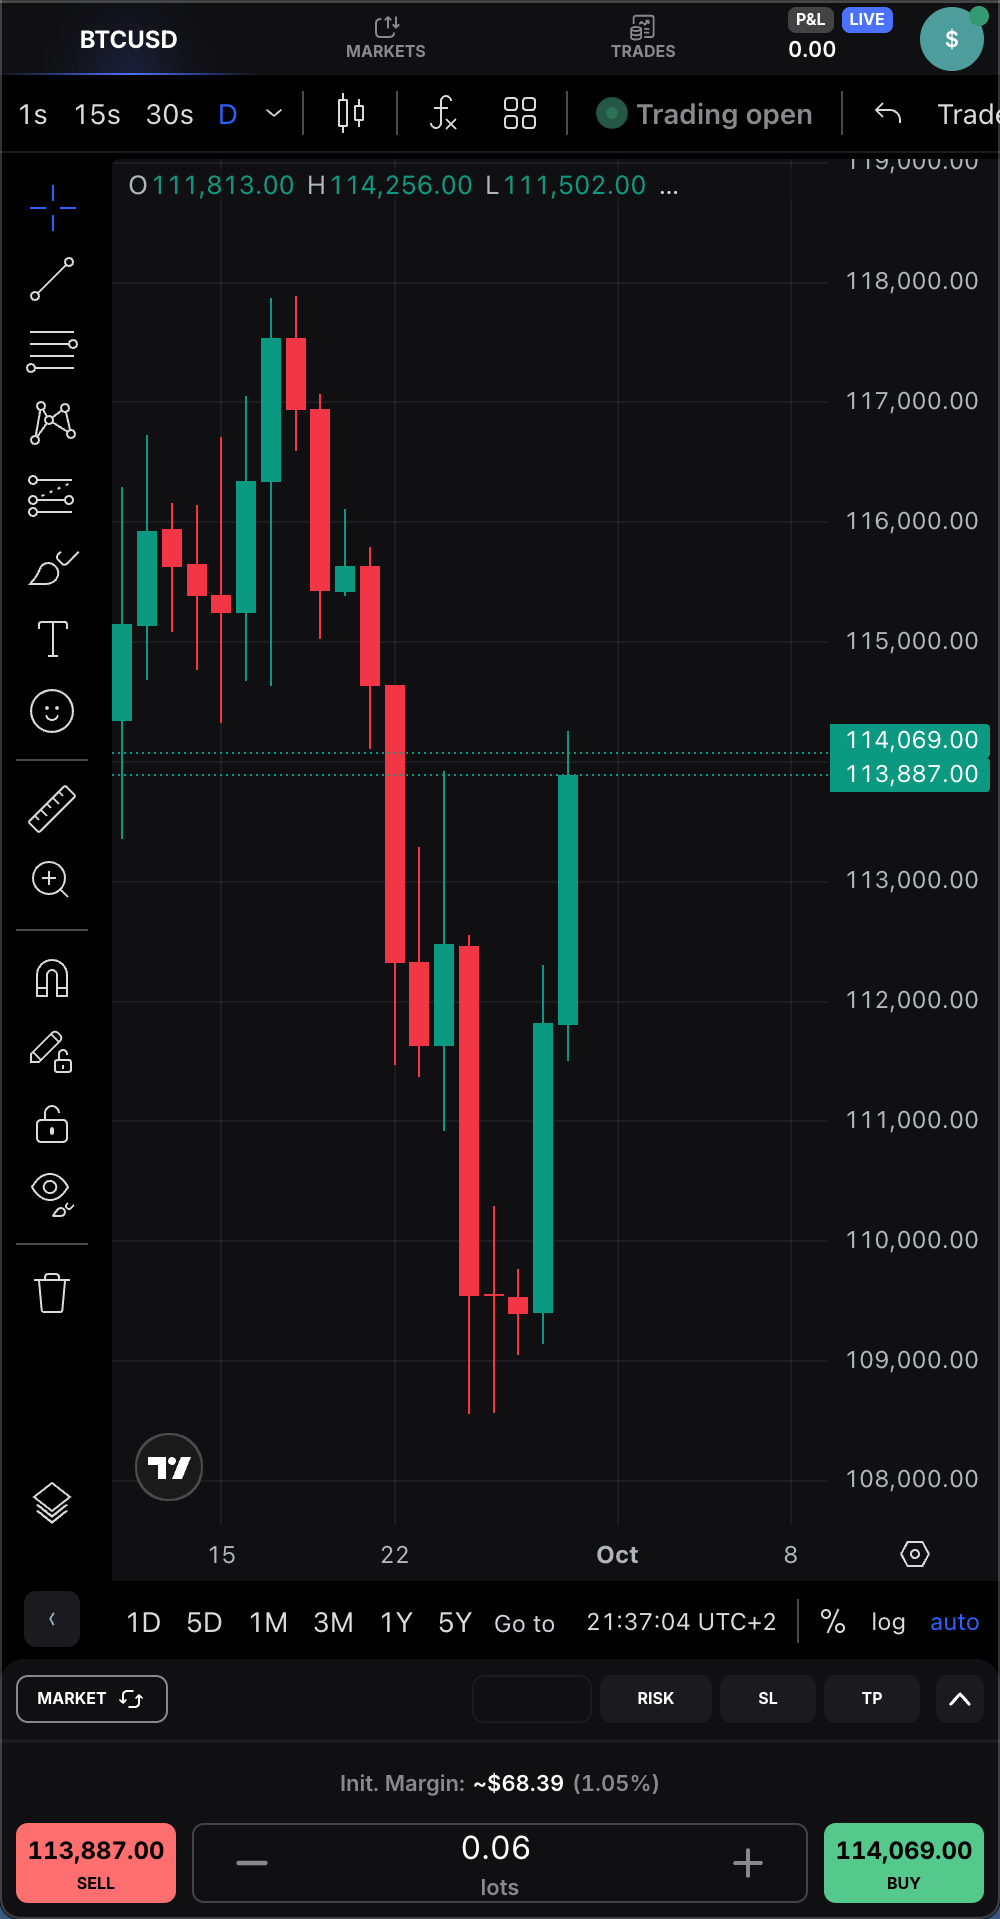Open the candlestick chart type selector
The width and height of the screenshot is (1000, 1919).
[351, 114]
